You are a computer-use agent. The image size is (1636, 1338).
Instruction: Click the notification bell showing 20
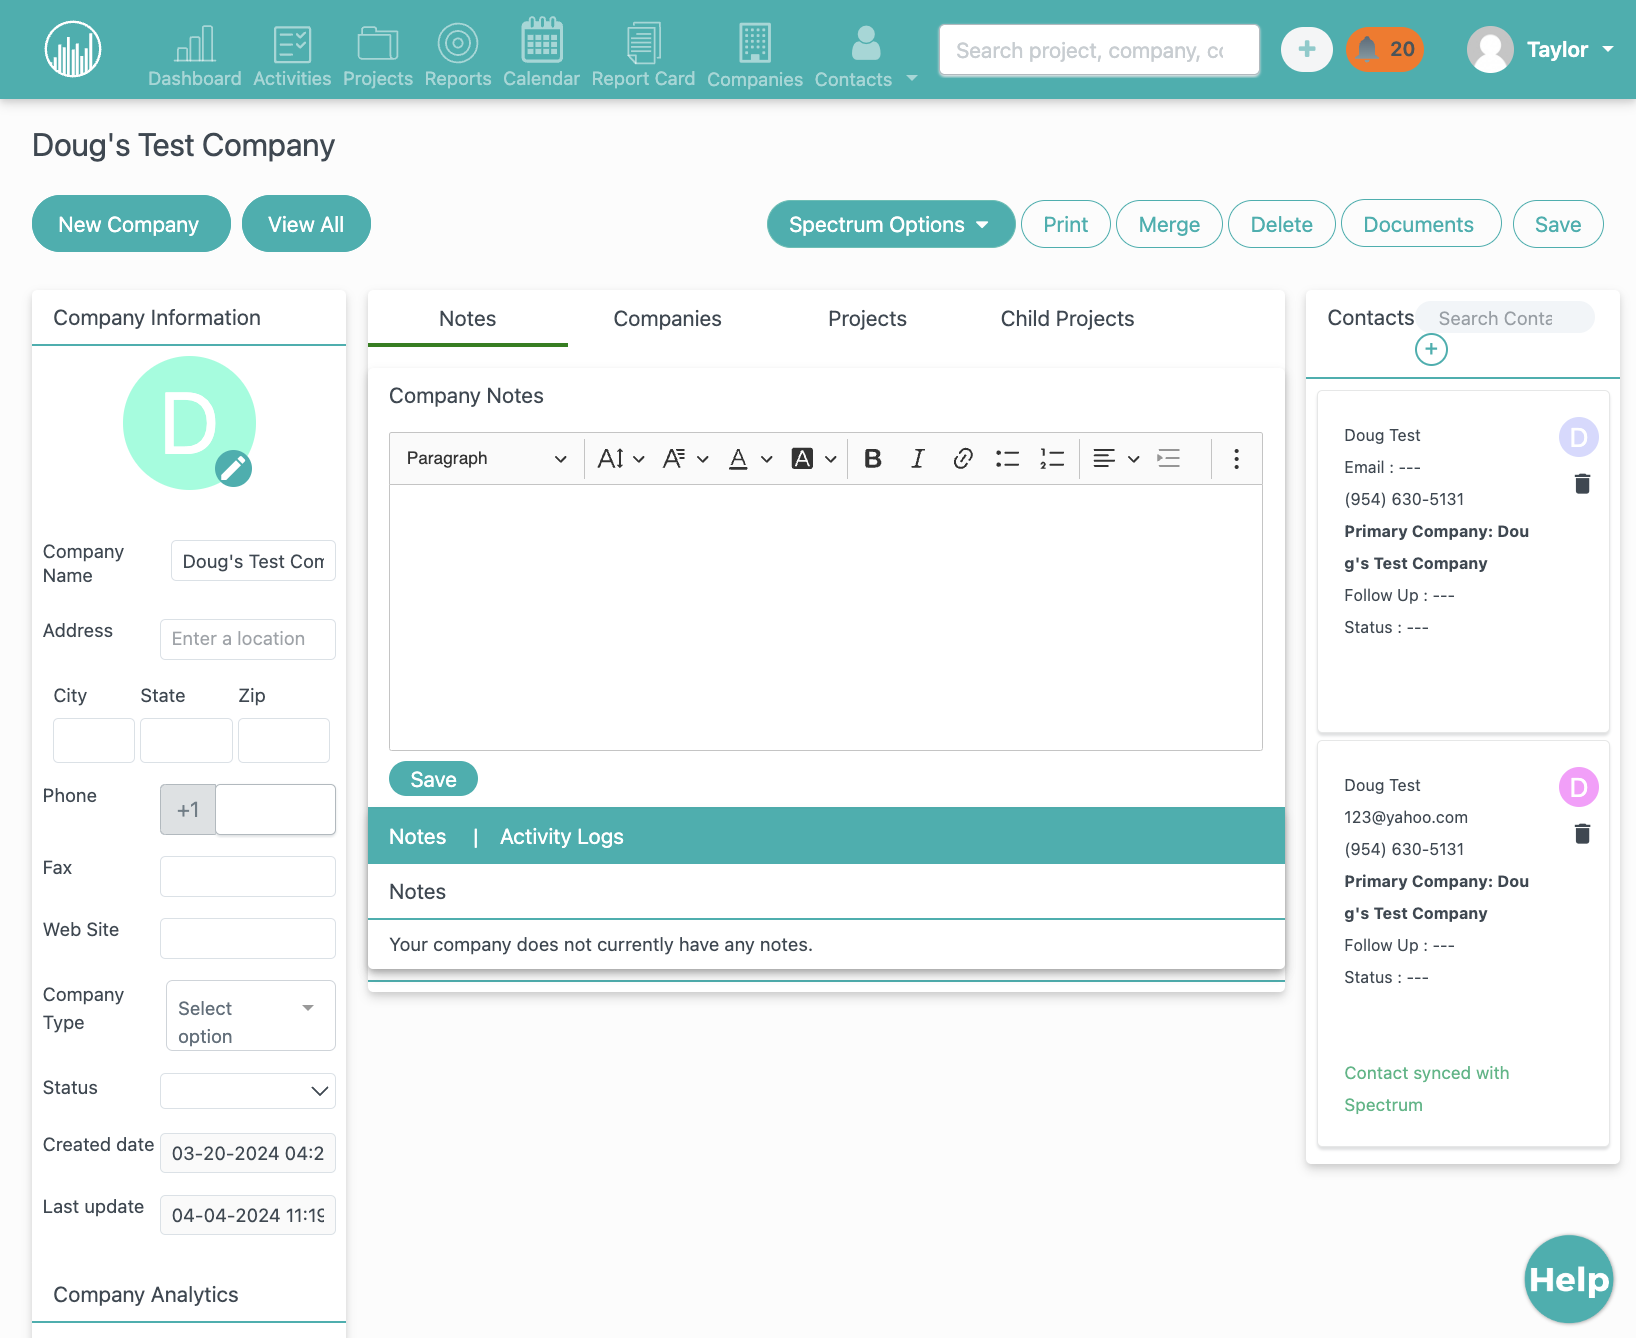(1385, 49)
